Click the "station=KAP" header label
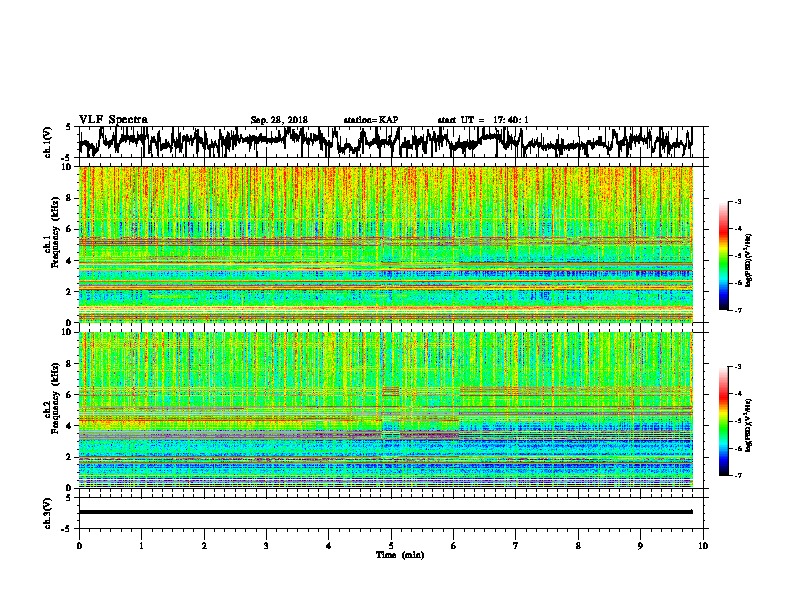 (x=371, y=120)
